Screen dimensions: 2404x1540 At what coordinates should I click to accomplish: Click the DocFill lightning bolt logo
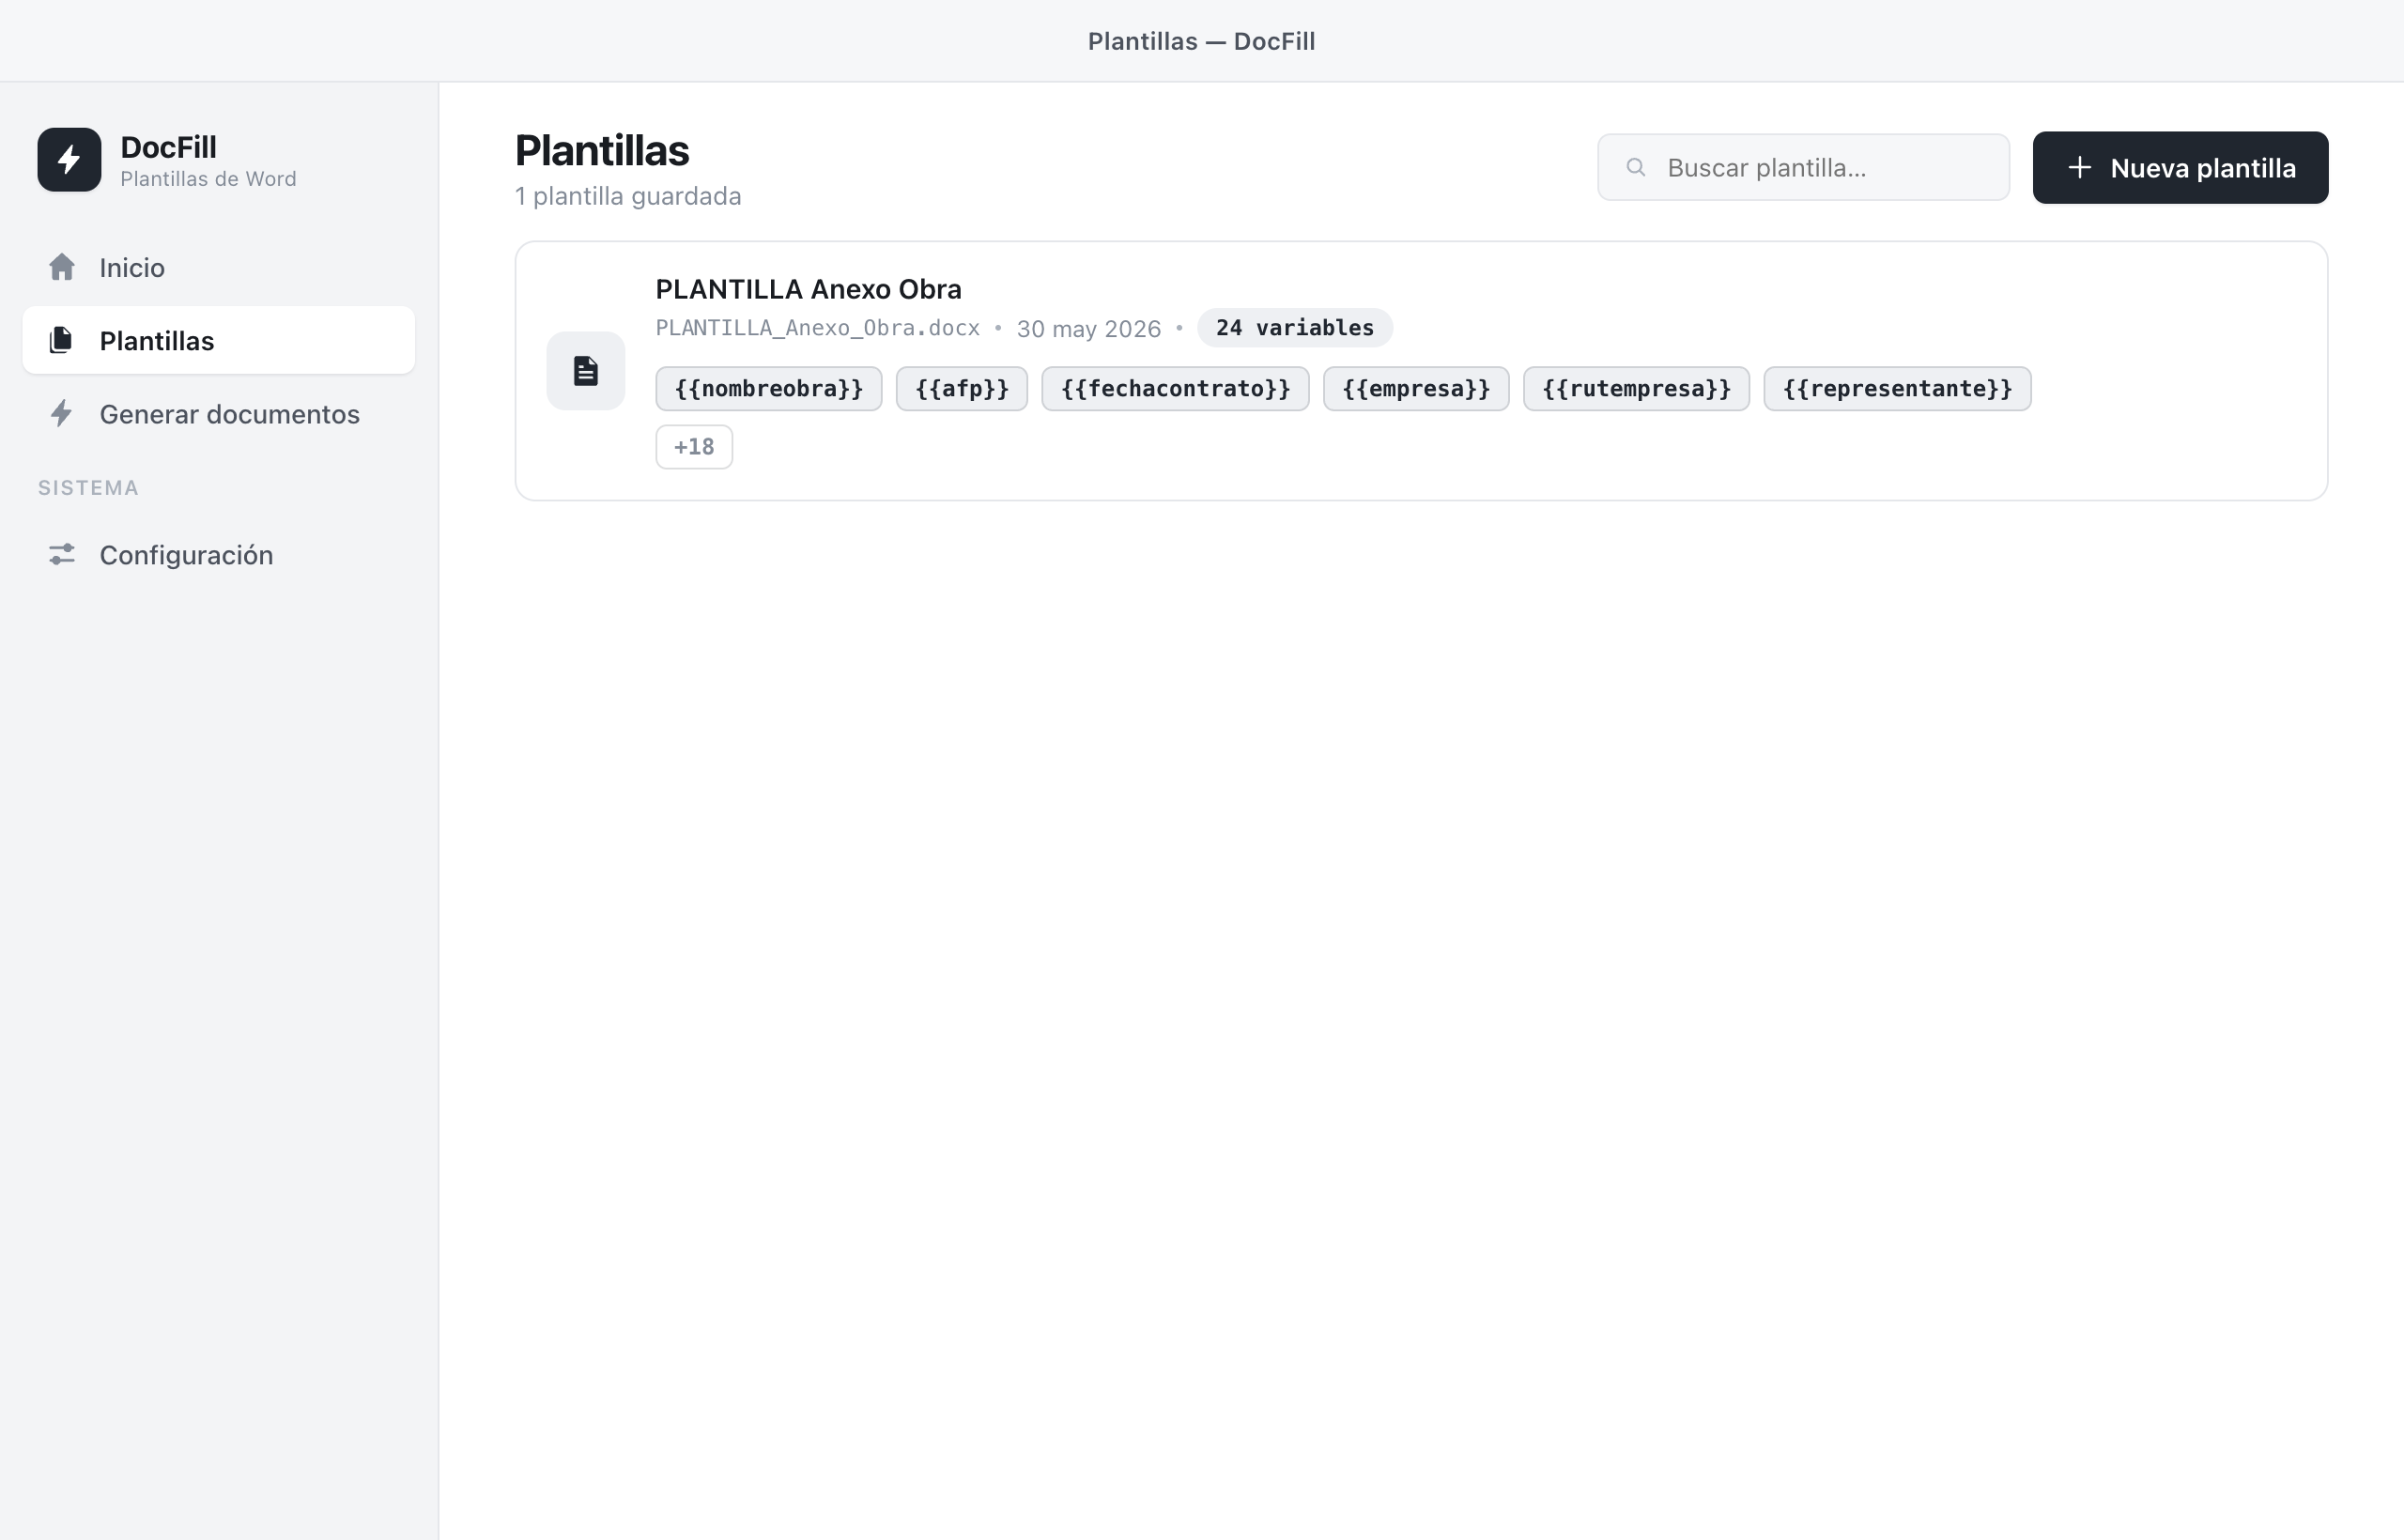click(69, 159)
